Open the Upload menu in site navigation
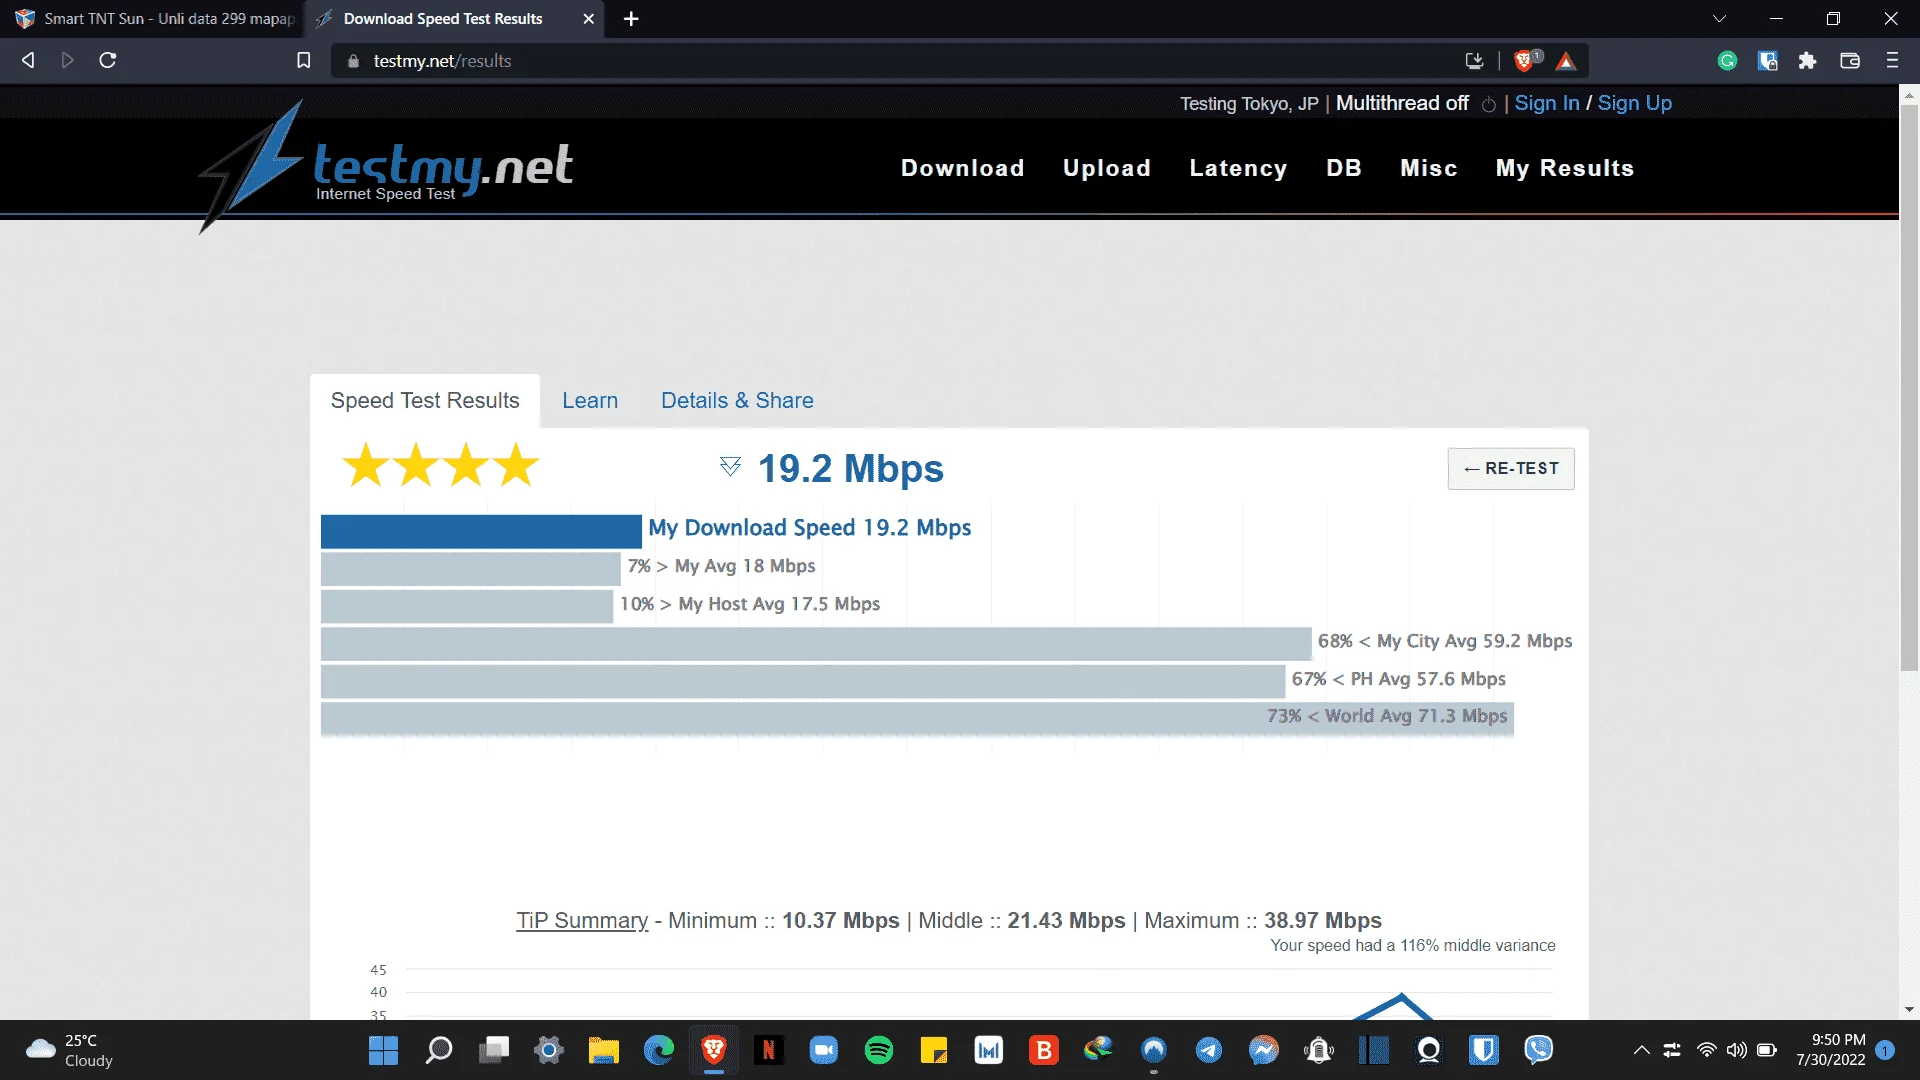 pyautogui.click(x=1106, y=168)
